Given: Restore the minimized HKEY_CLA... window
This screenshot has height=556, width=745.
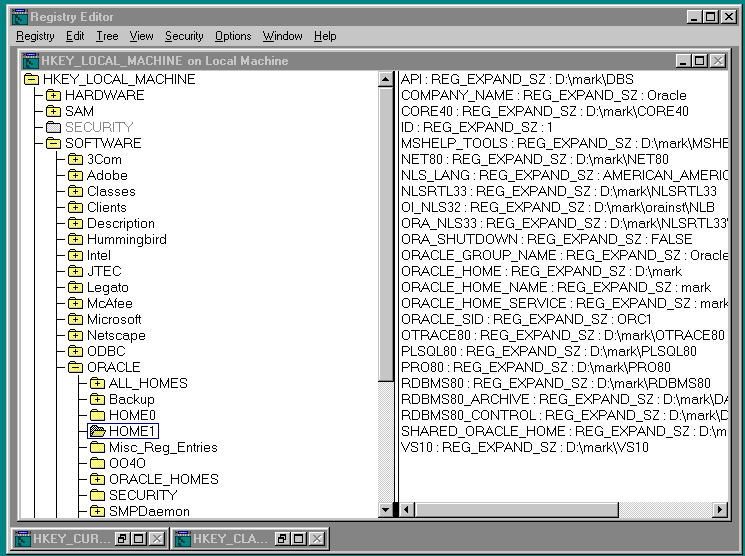Looking at the screenshot, I should [x=282, y=538].
